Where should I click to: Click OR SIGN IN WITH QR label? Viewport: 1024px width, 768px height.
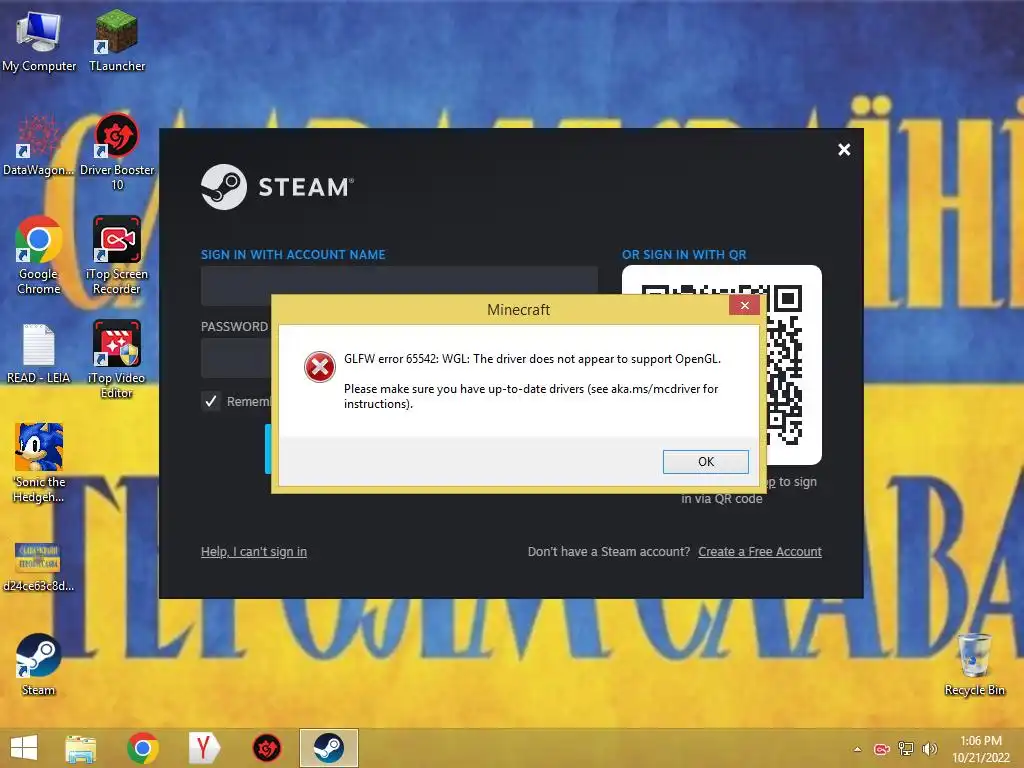[684, 255]
